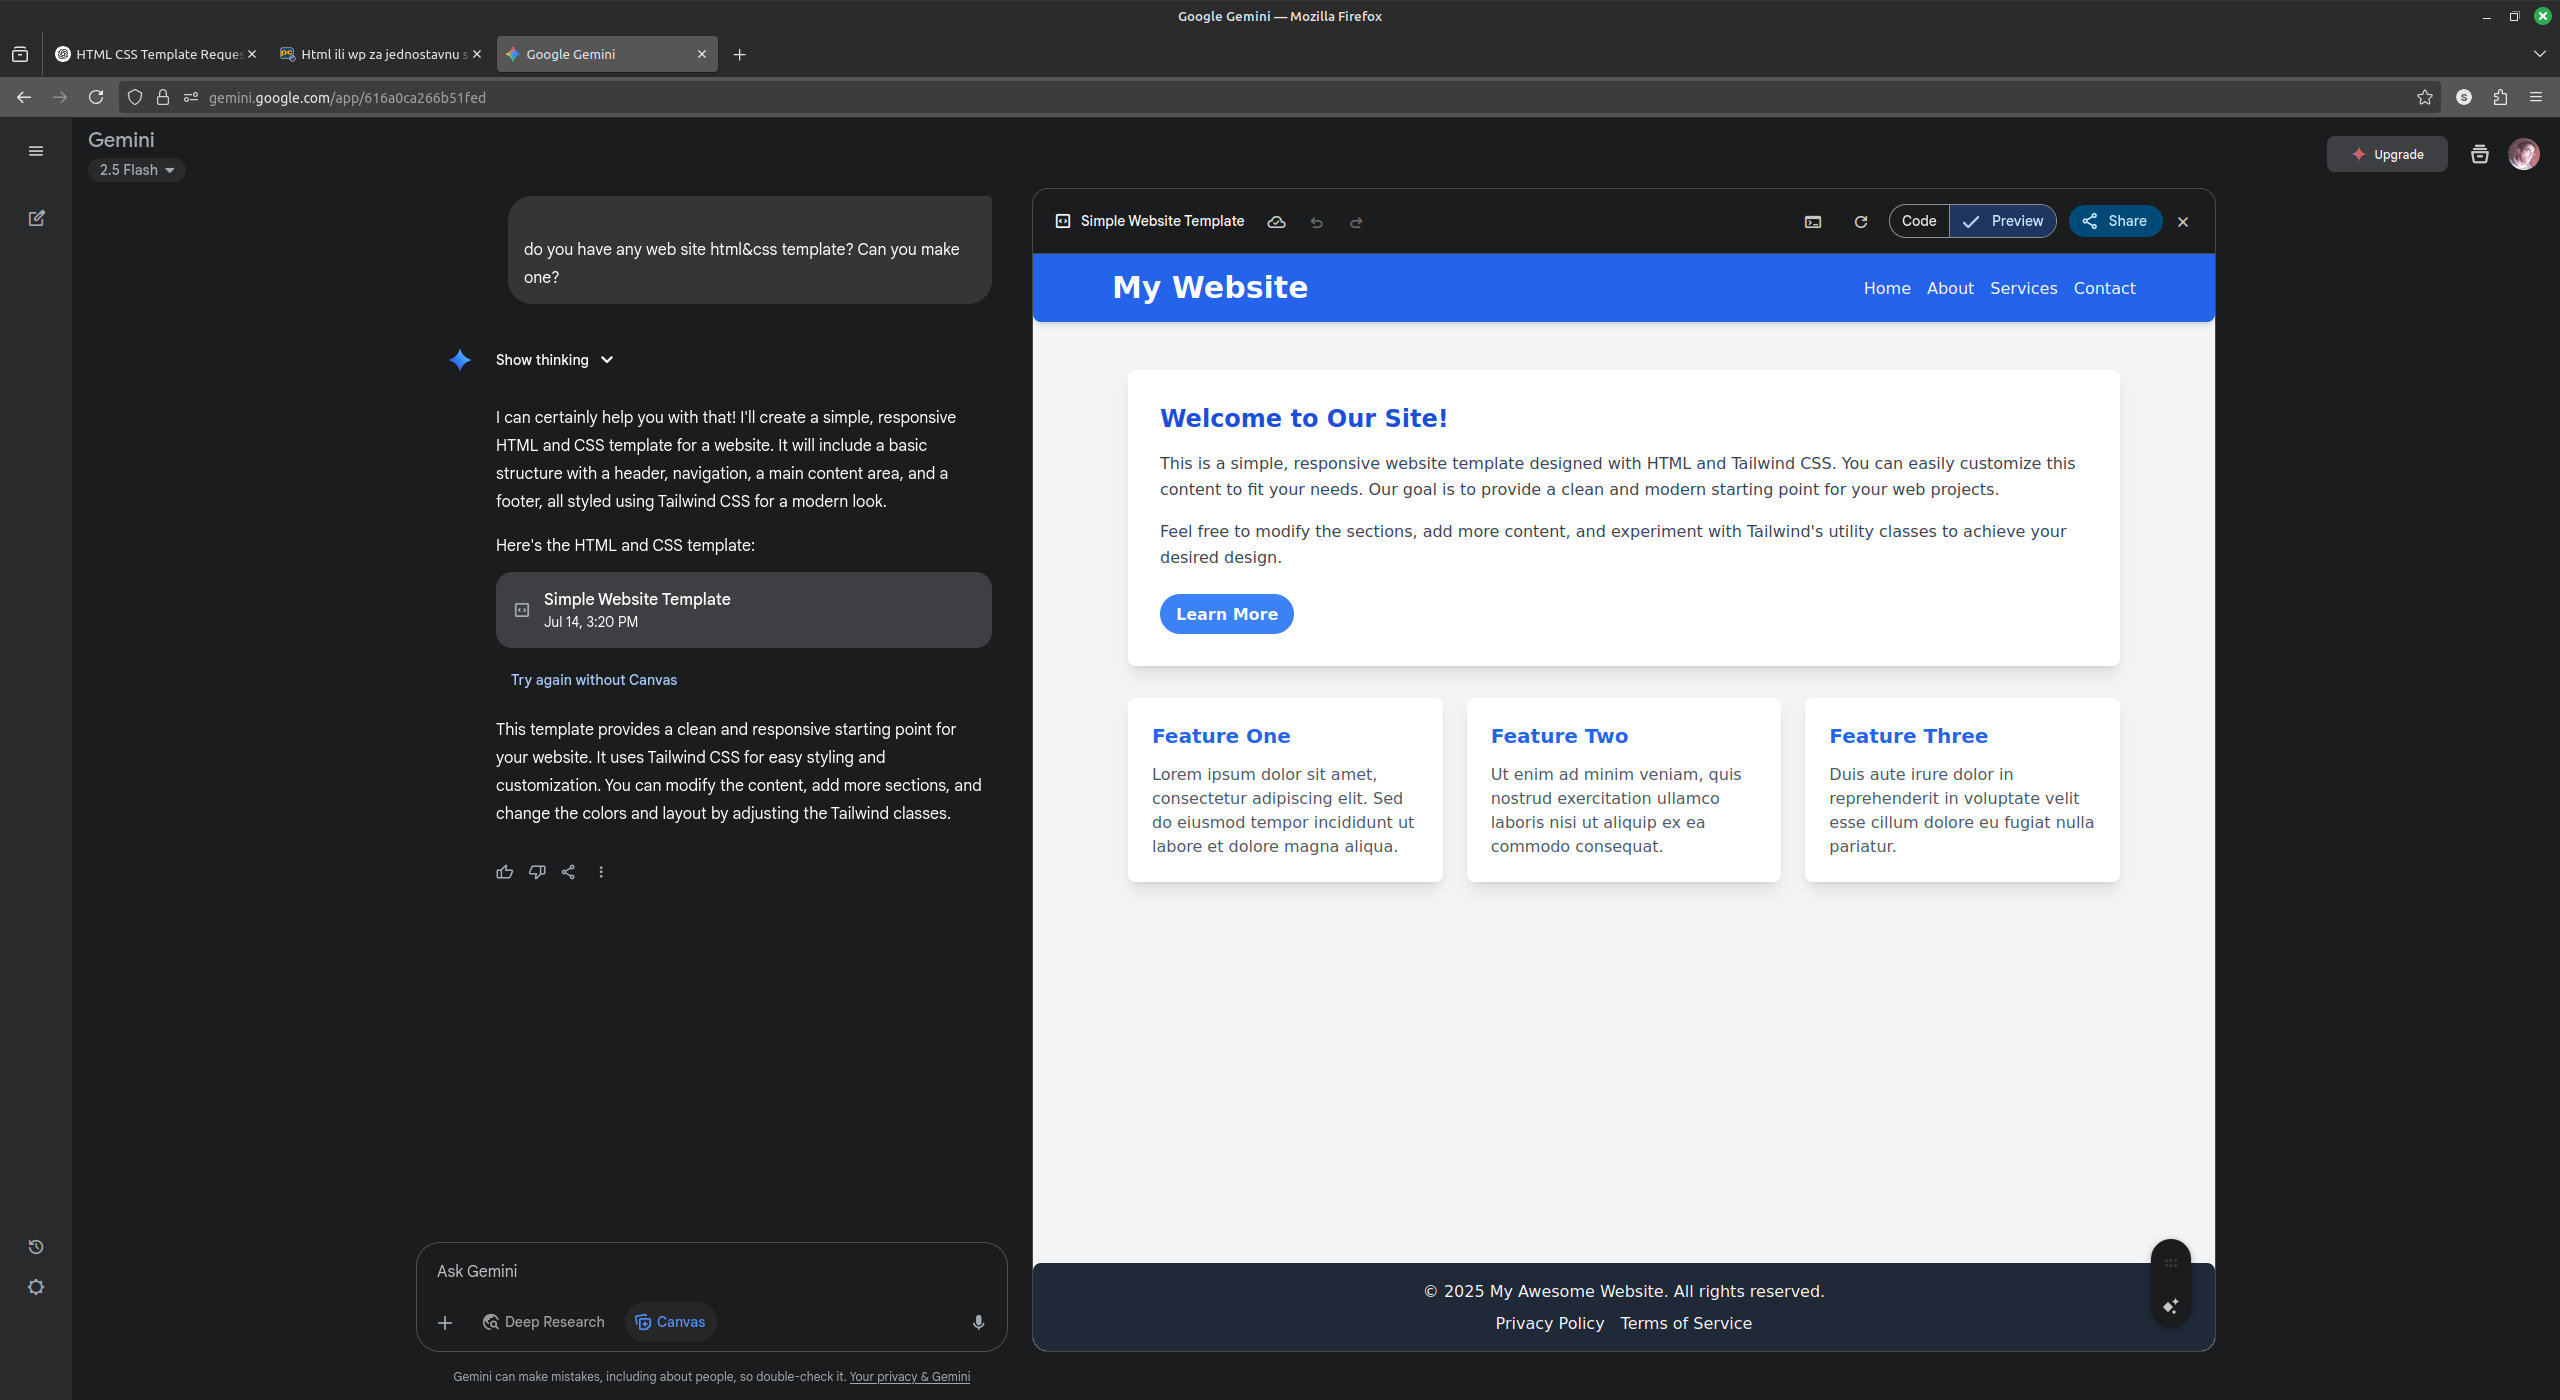The image size is (2560, 1400).
Task: Open more options for the response
Action: click(x=601, y=872)
